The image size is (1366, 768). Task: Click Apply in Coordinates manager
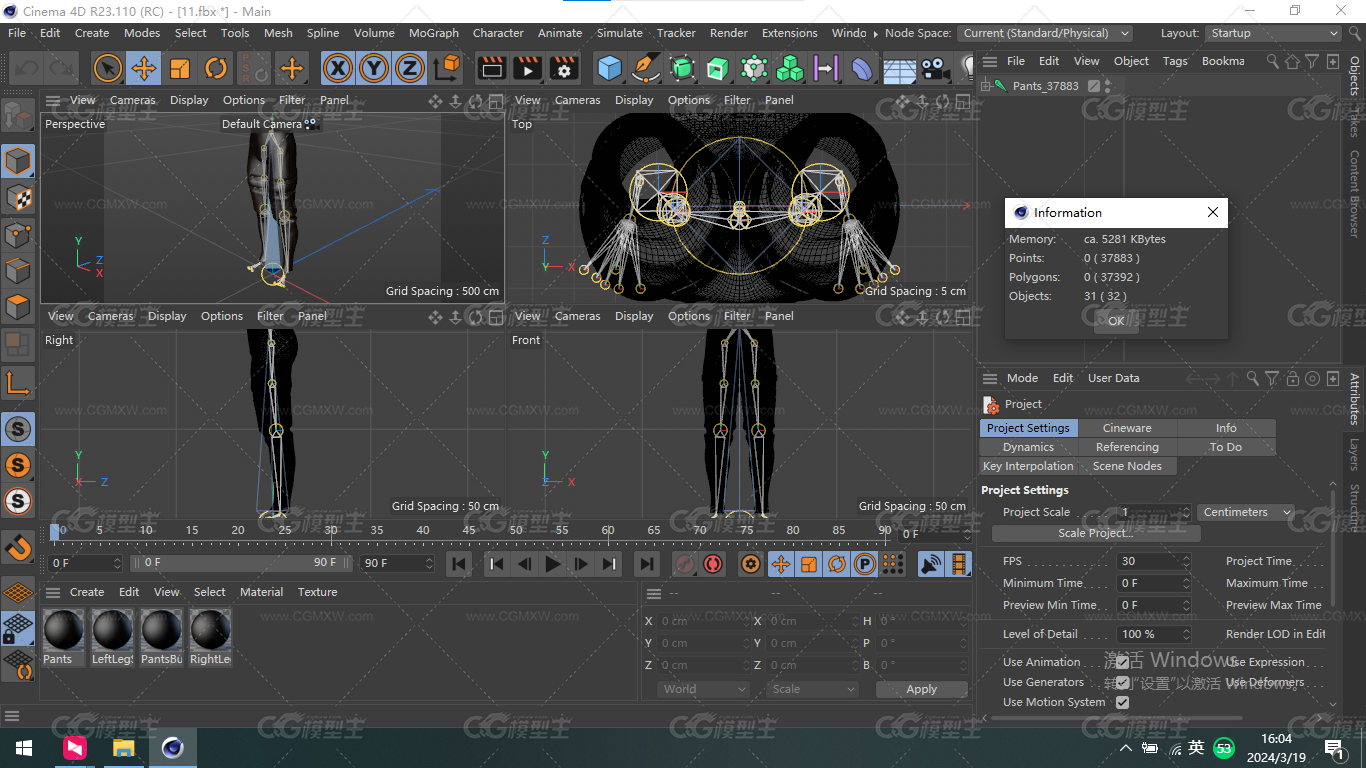pyautogui.click(x=922, y=689)
